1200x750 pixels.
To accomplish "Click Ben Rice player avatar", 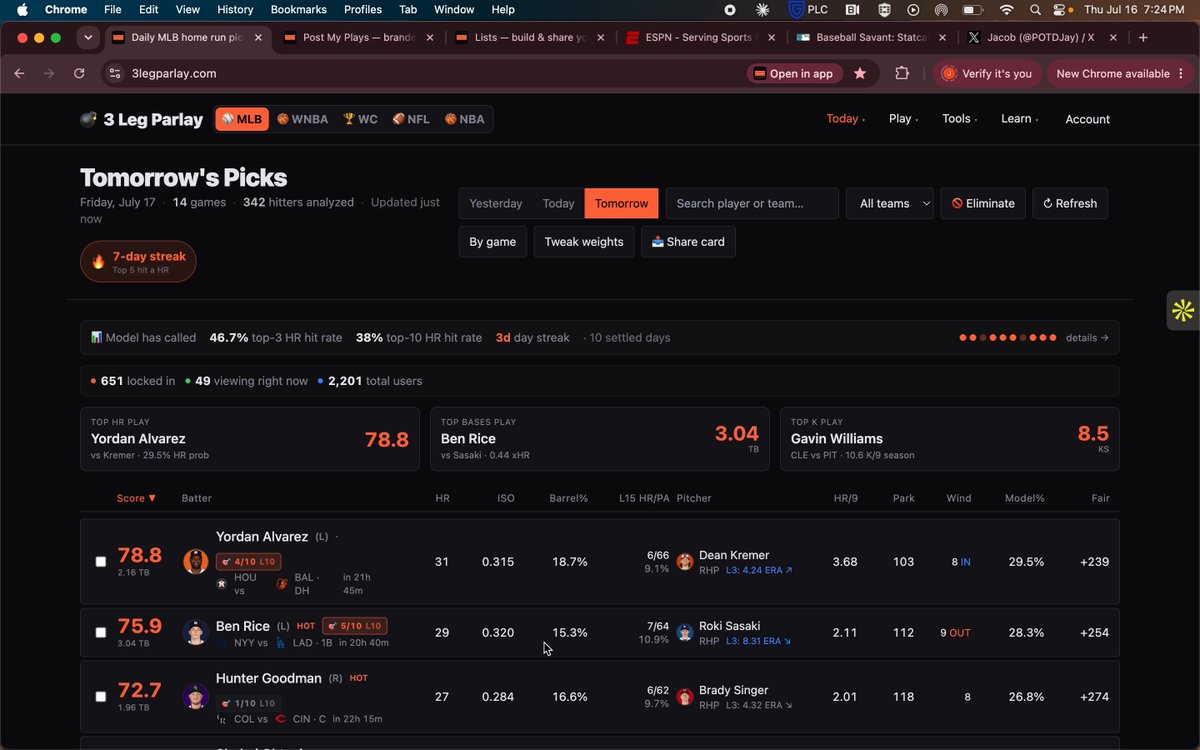I will click(196, 632).
